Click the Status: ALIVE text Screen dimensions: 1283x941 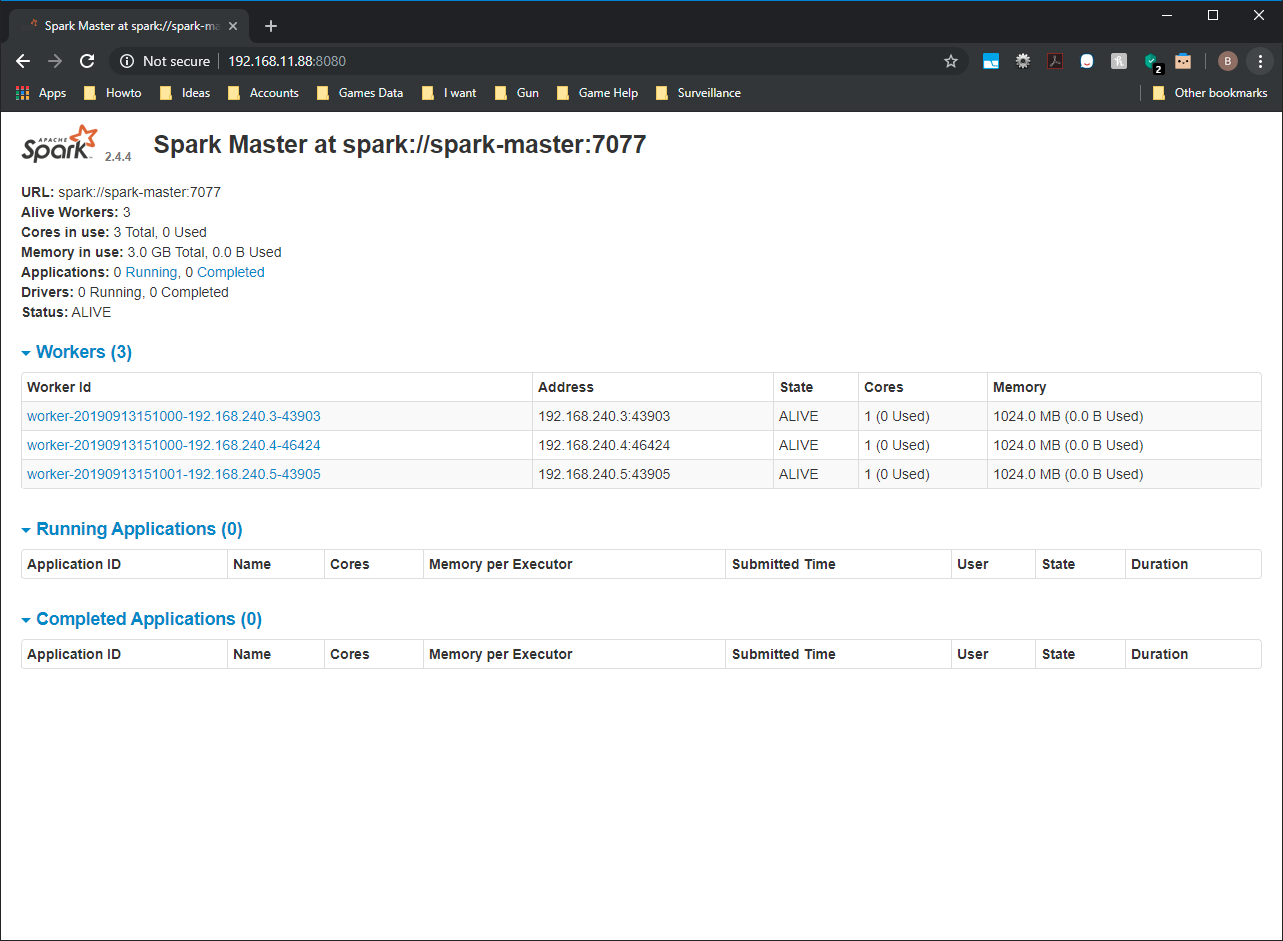(x=66, y=312)
